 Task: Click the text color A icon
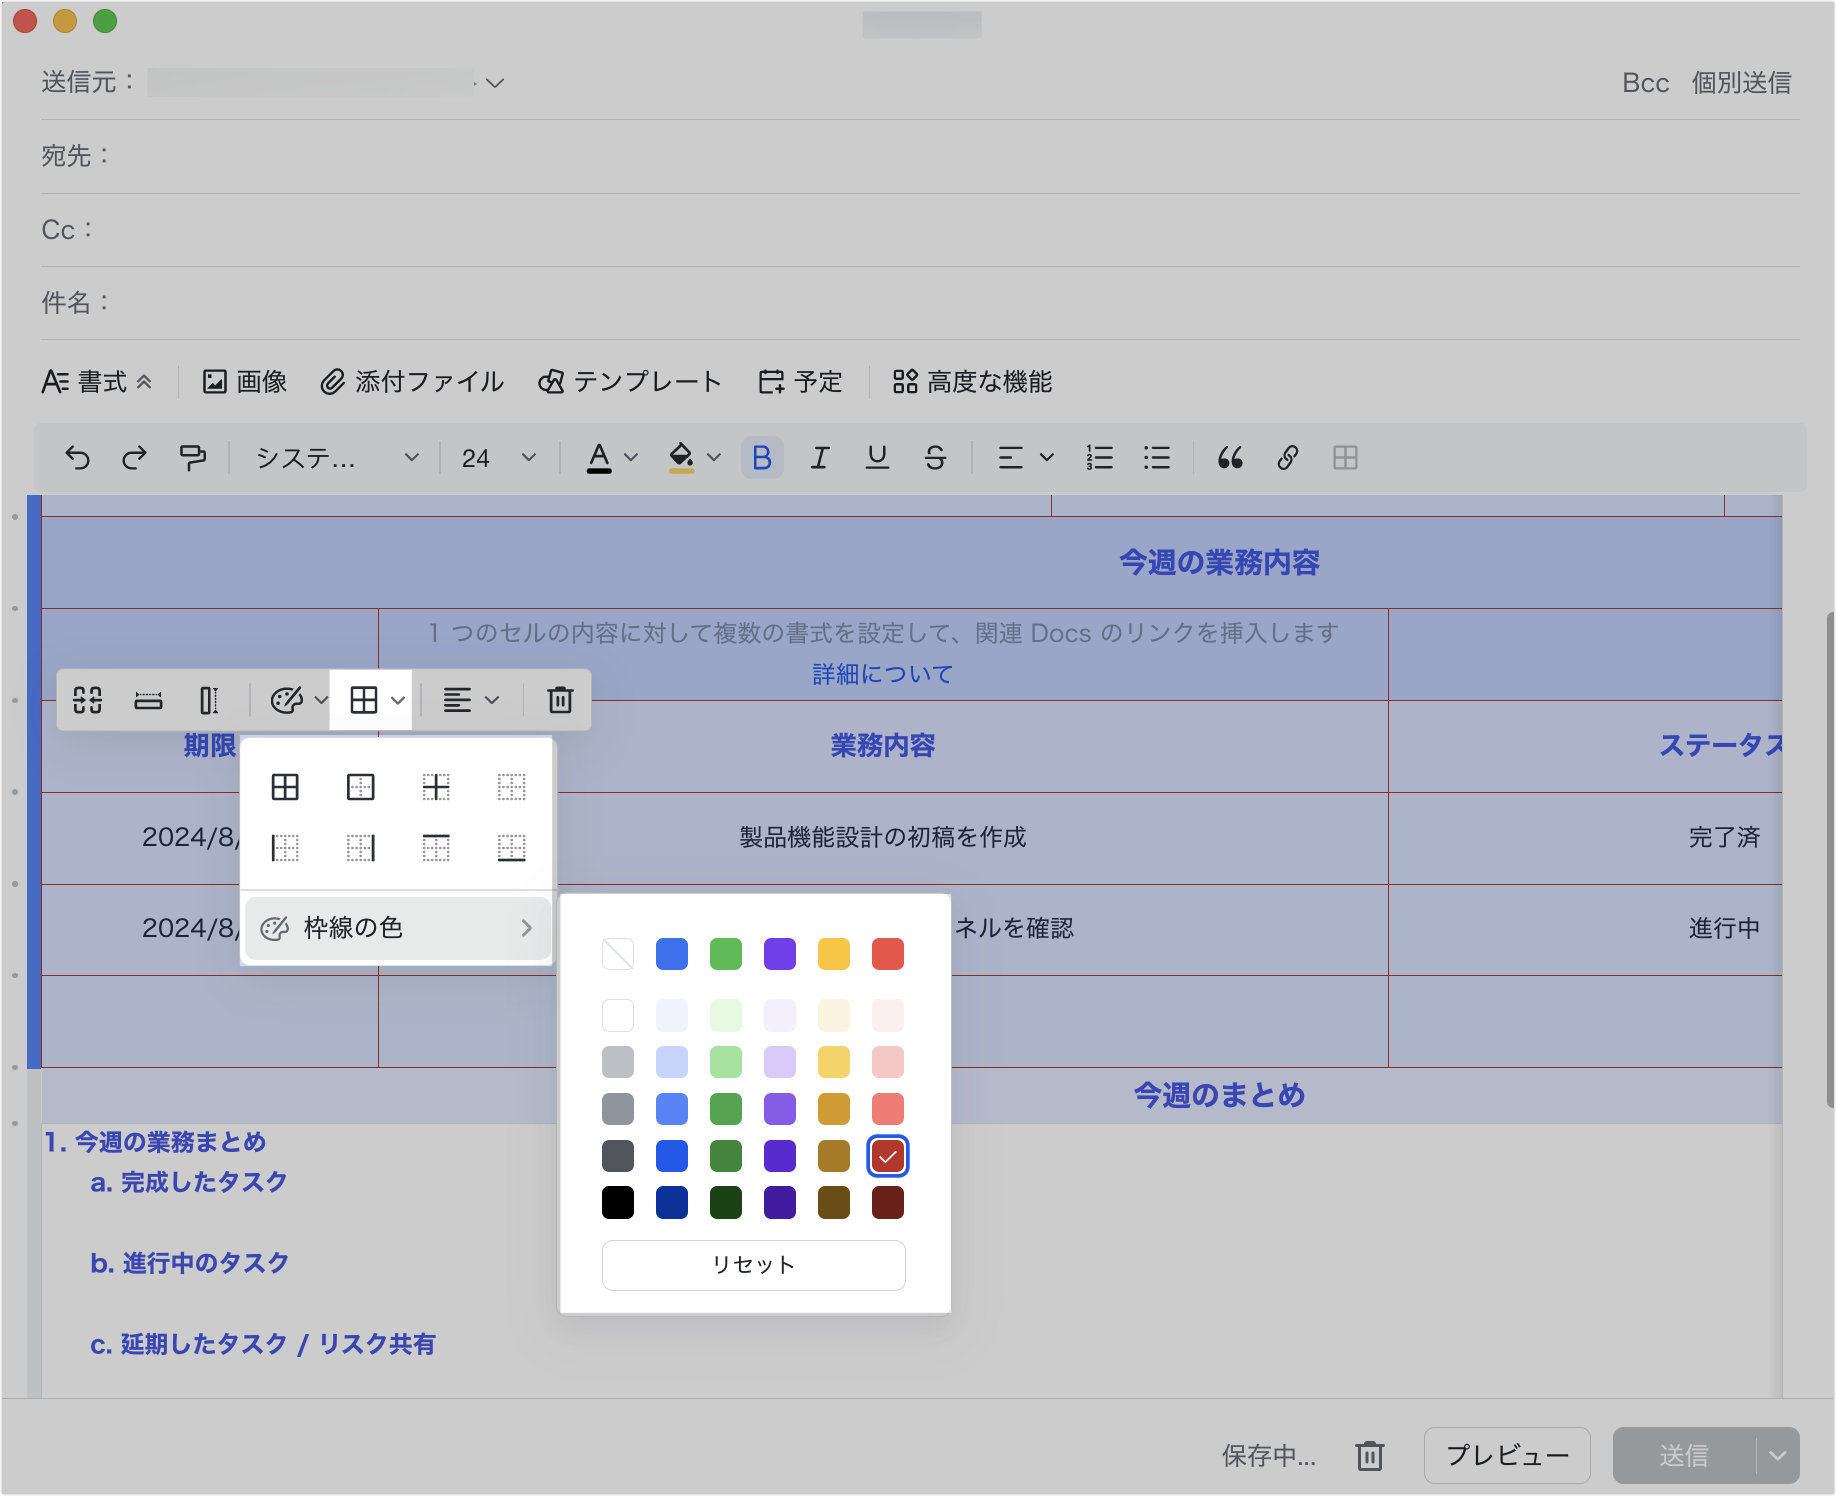click(599, 458)
